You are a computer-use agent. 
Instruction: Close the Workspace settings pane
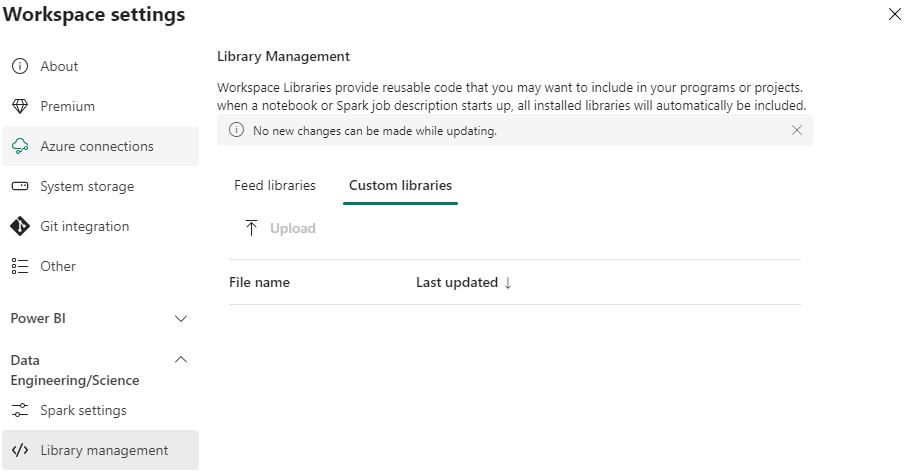[x=894, y=14]
